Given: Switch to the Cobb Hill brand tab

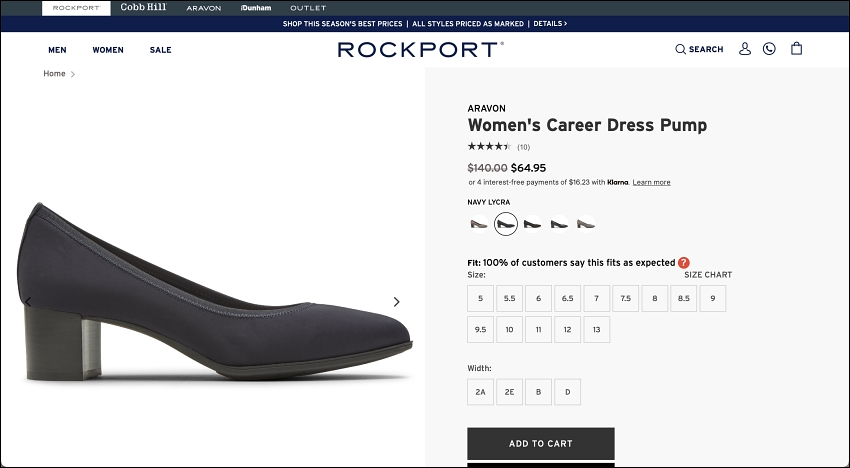Looking at the screenshot, I should click(144, 8).
